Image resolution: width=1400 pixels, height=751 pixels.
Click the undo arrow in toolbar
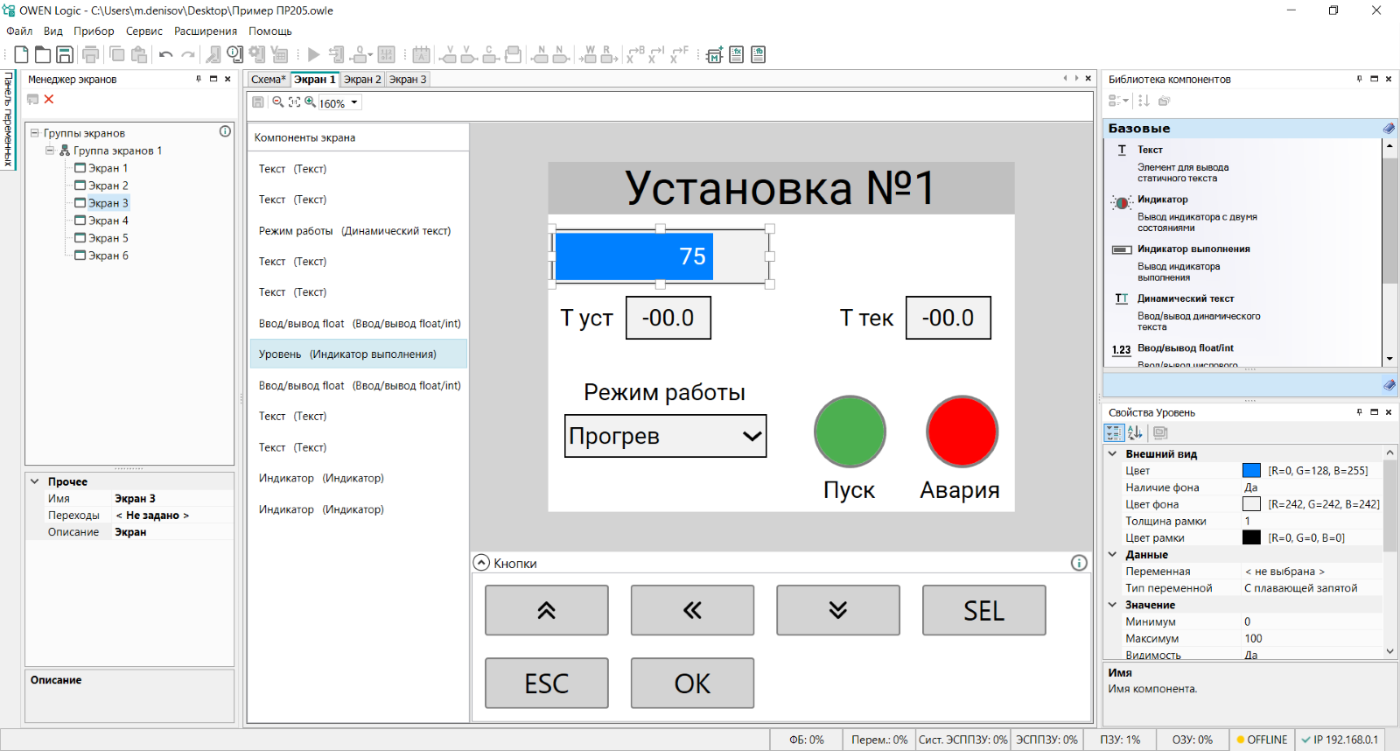[x=165, y=54]
